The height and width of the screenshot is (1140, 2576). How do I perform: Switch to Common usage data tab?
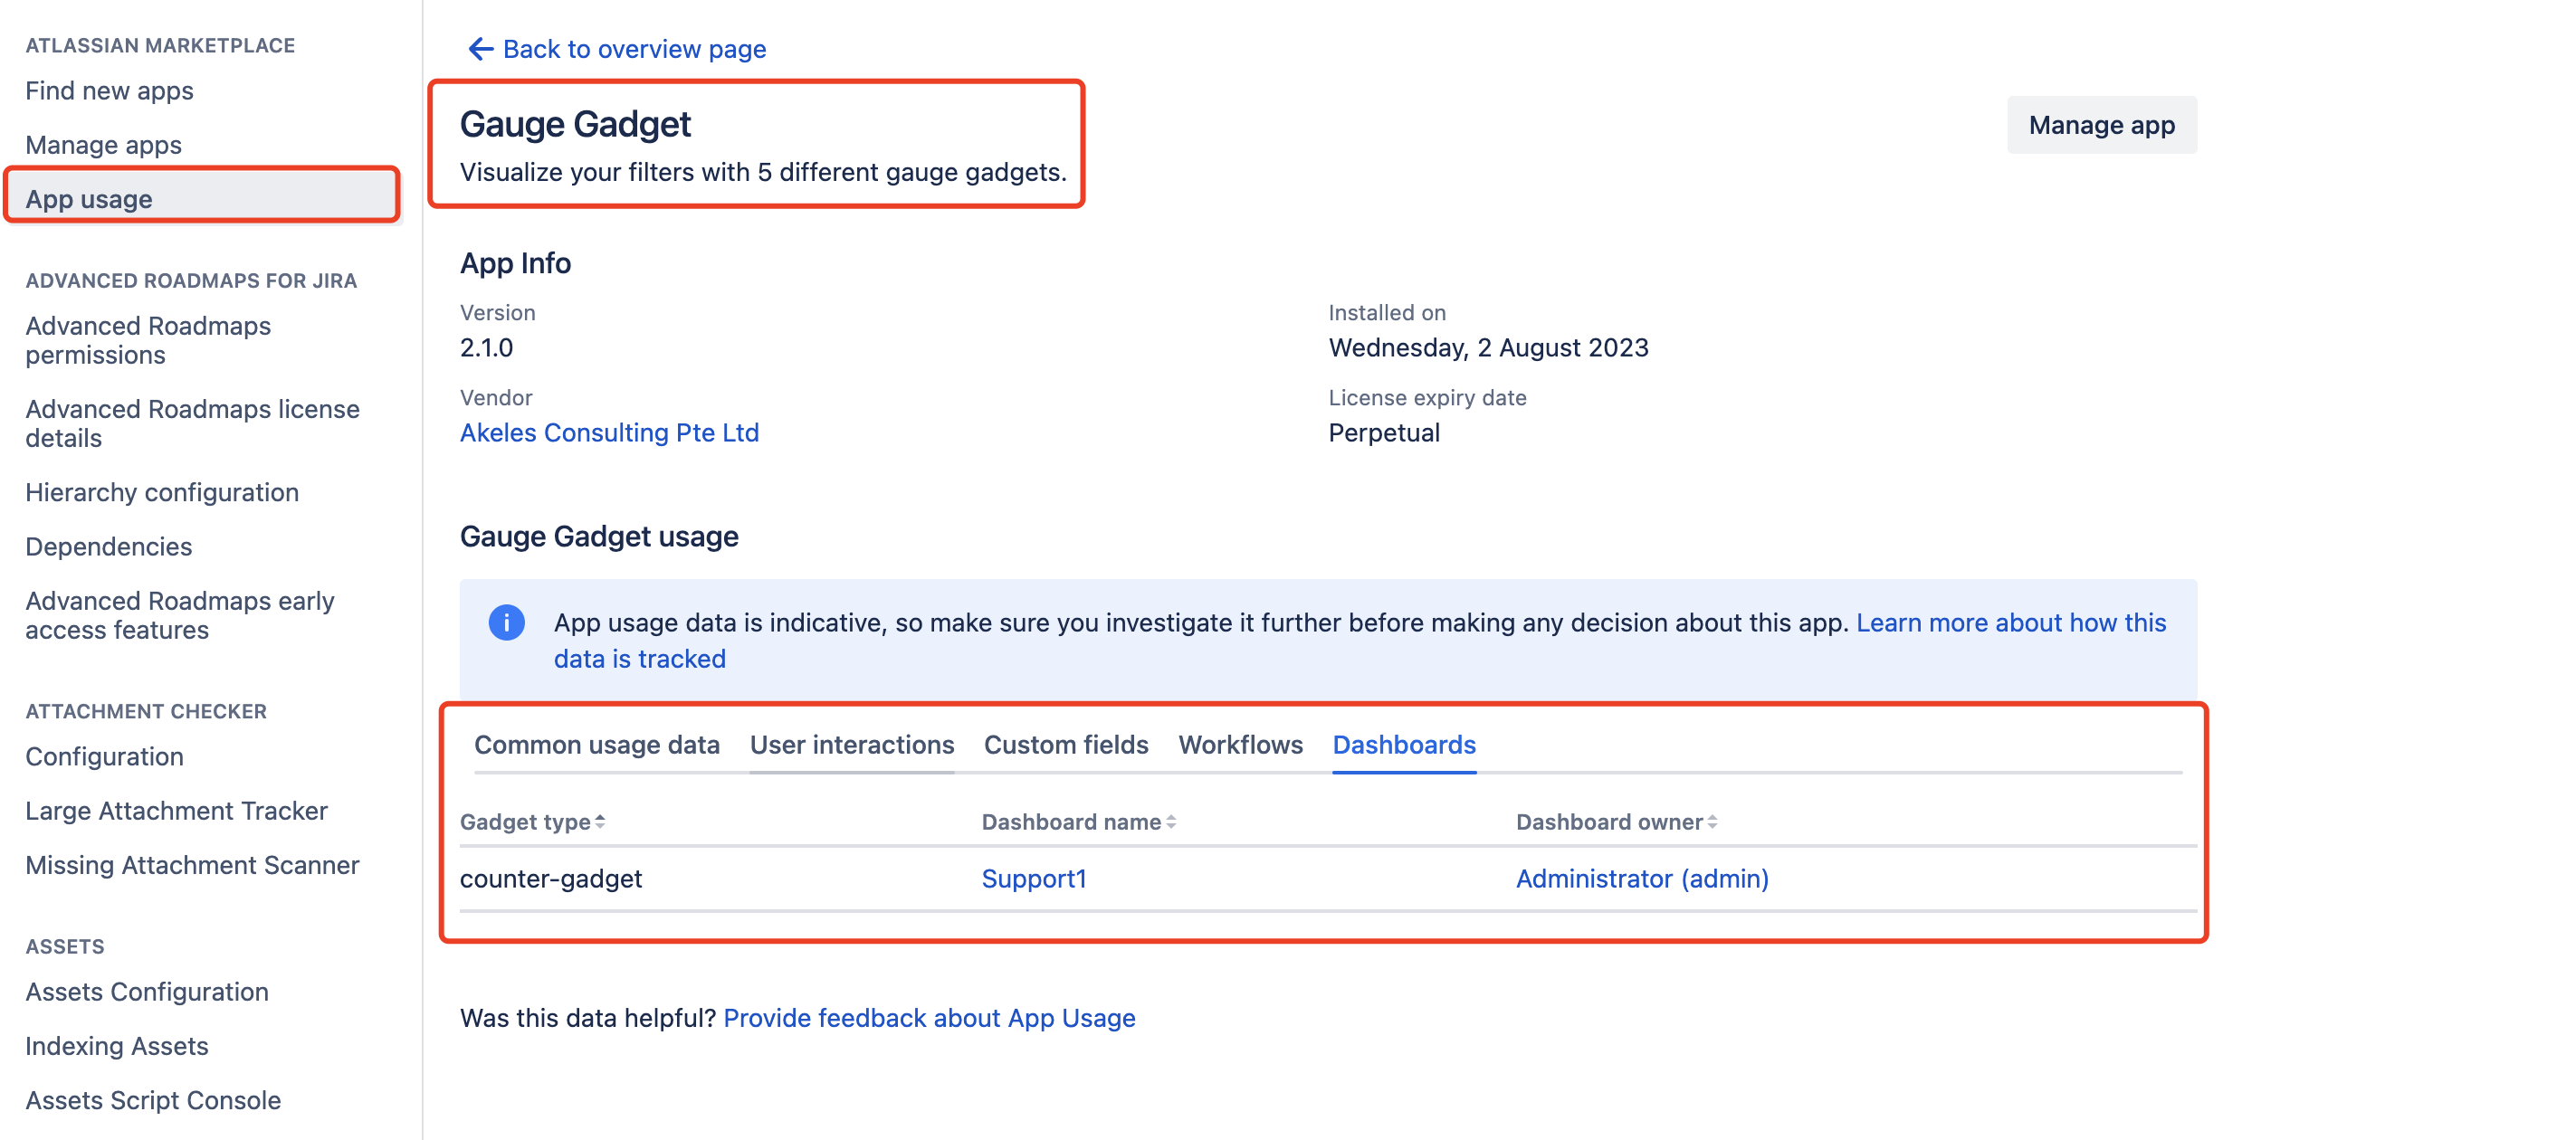(x=596, y=745)
